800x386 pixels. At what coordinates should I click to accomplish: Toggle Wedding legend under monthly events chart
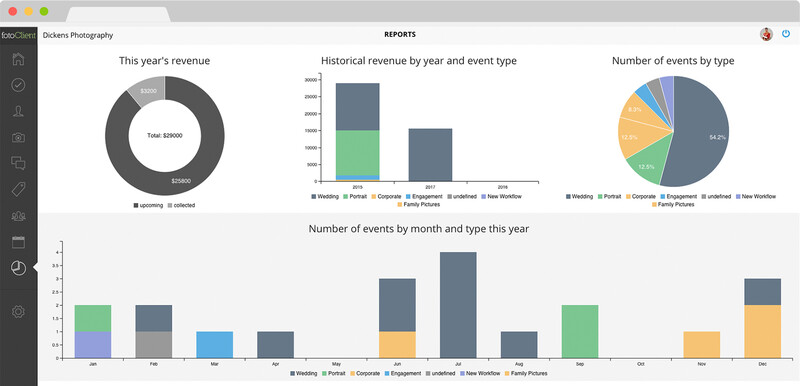[x=304, y=373]
